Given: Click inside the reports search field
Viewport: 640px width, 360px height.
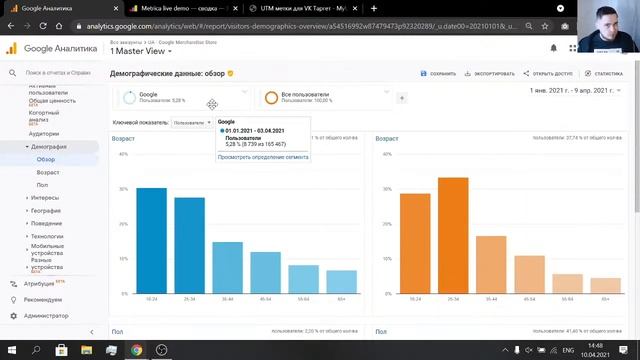Looking at the screenshot, I should click(x=58, y=73).
